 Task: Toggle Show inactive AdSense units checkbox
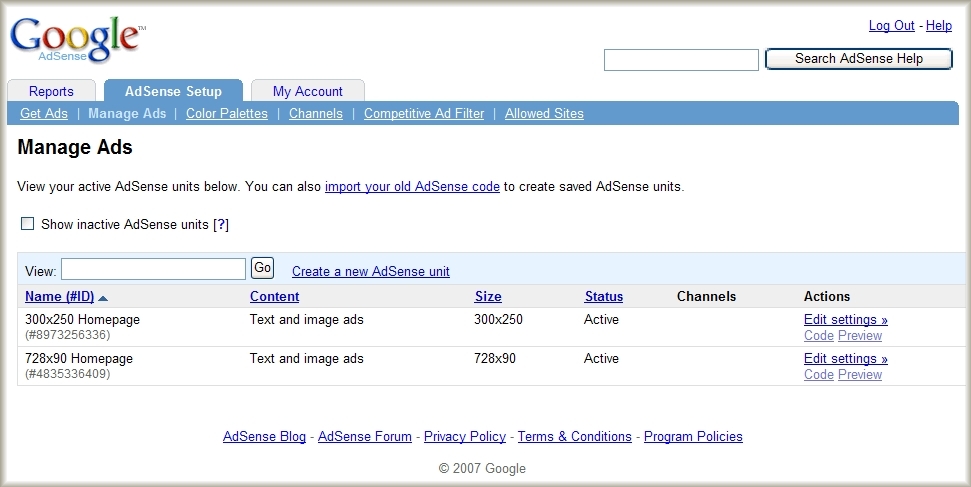point(27,224)
